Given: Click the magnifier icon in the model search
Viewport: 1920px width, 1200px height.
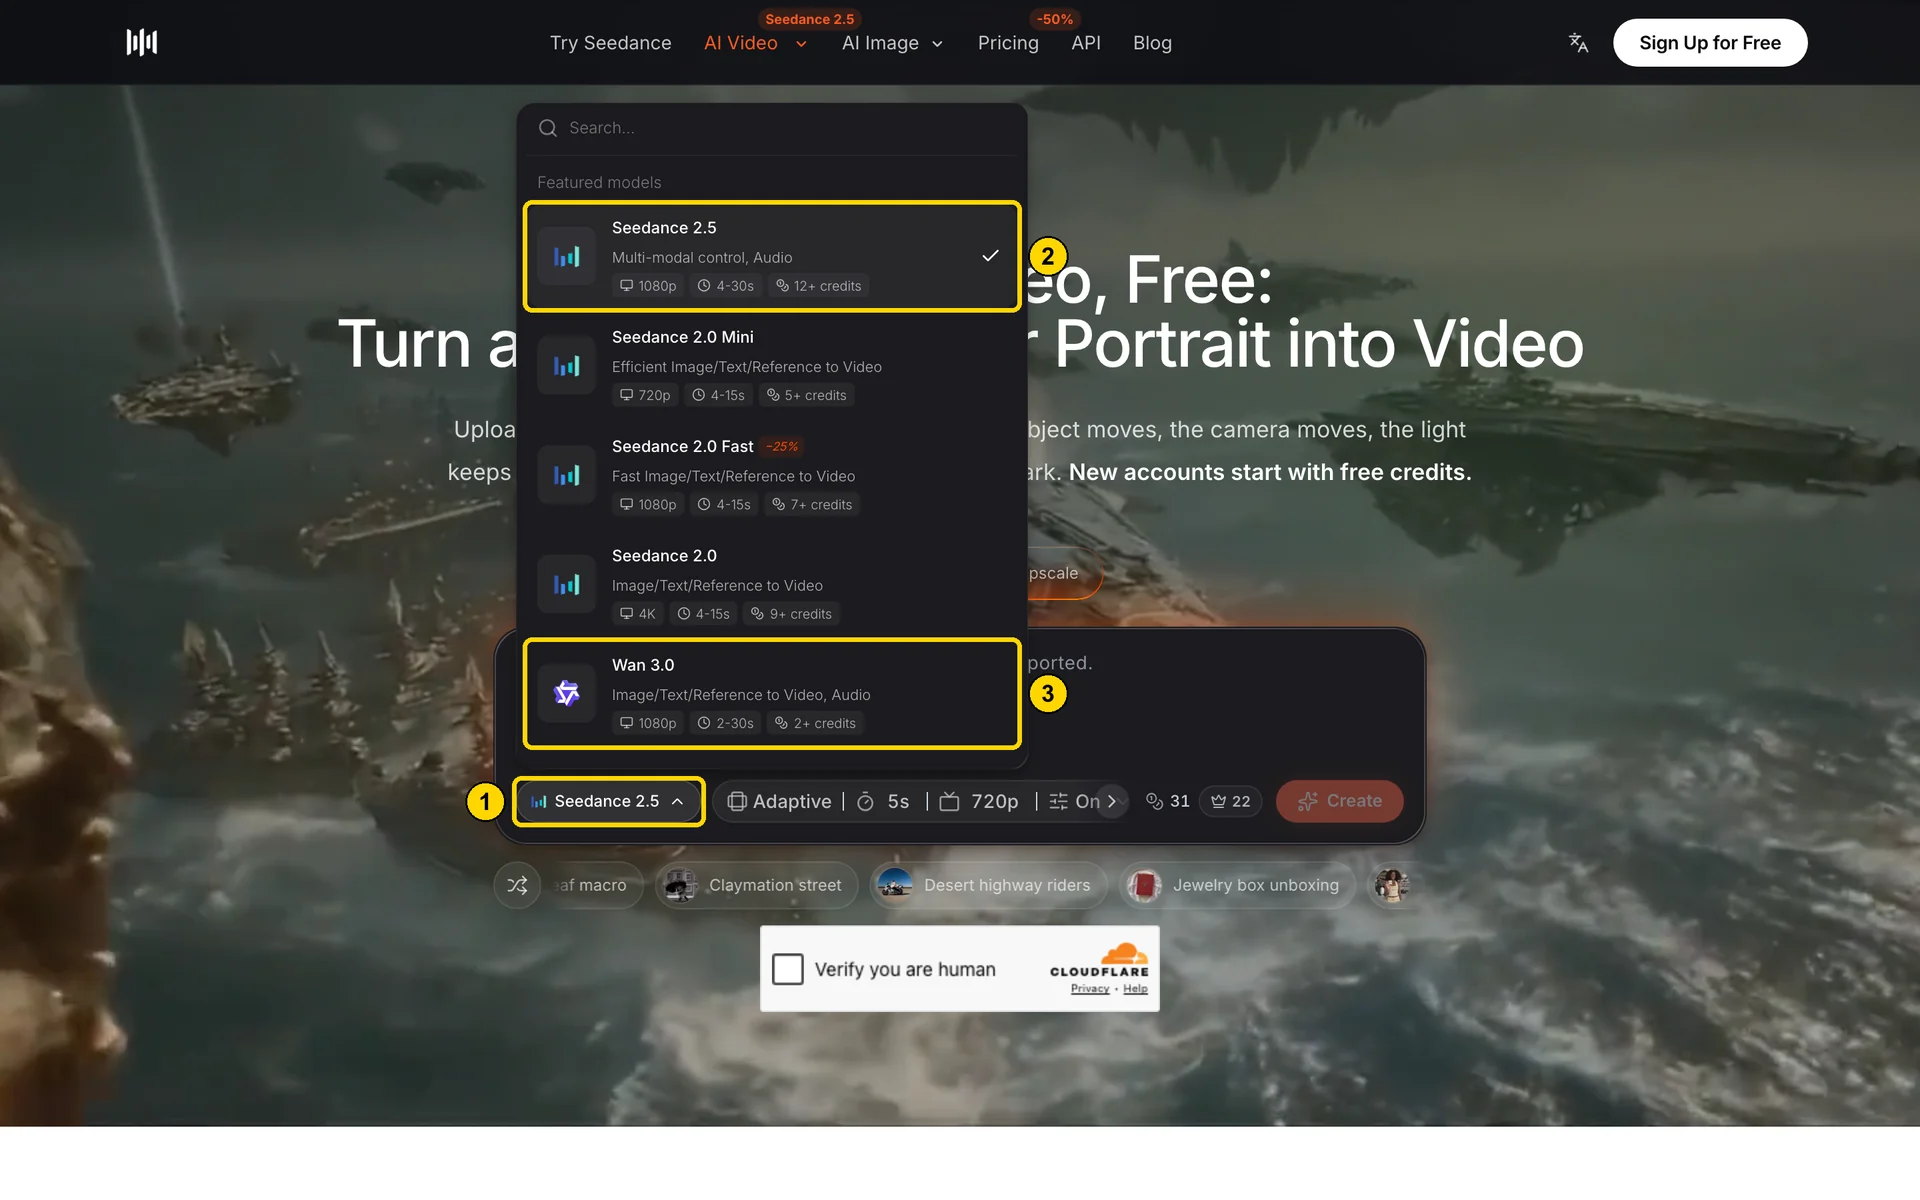Looking at the screenshot, I should (x=548, y=128).
